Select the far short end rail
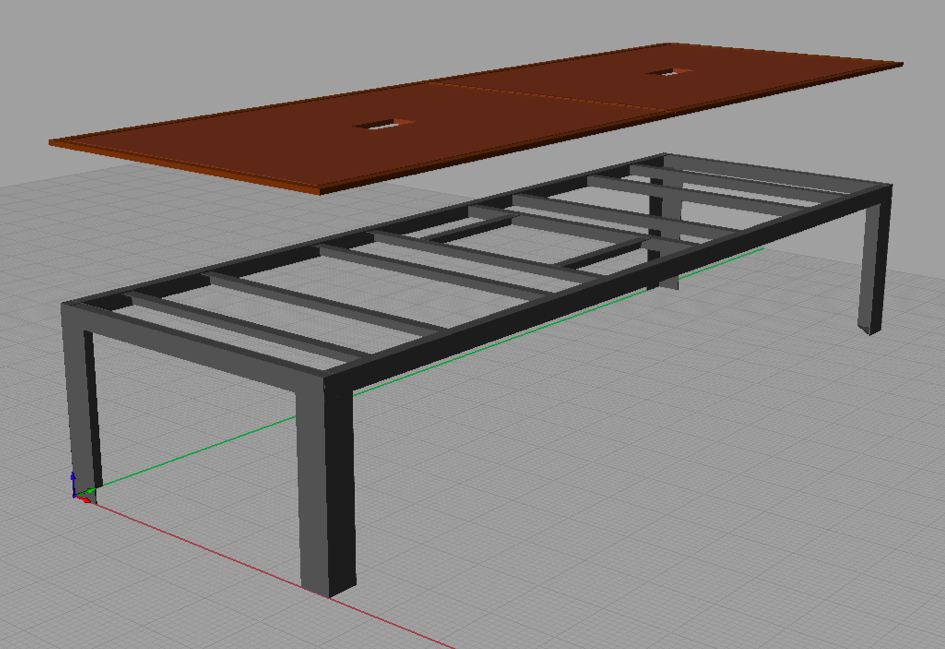The image size is (945, 649). point(780,173)
